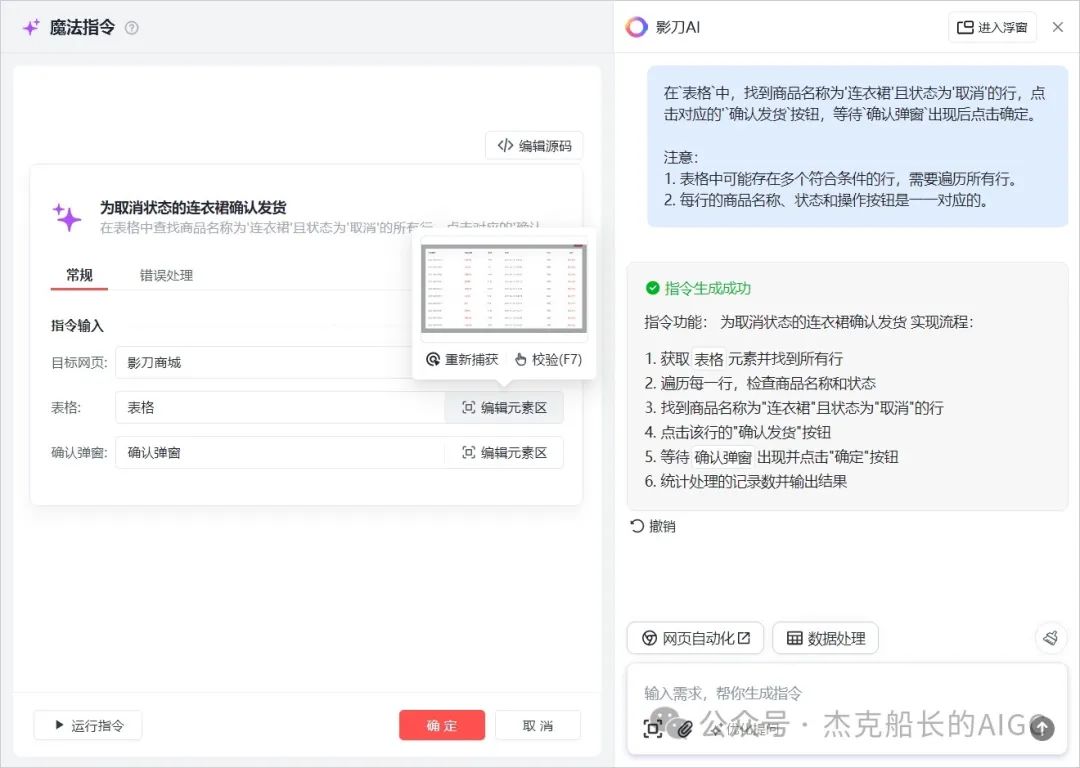Click the 影刀AI logo icon
The height and width of the screenshot is (768, 1080).
[636, 27]
